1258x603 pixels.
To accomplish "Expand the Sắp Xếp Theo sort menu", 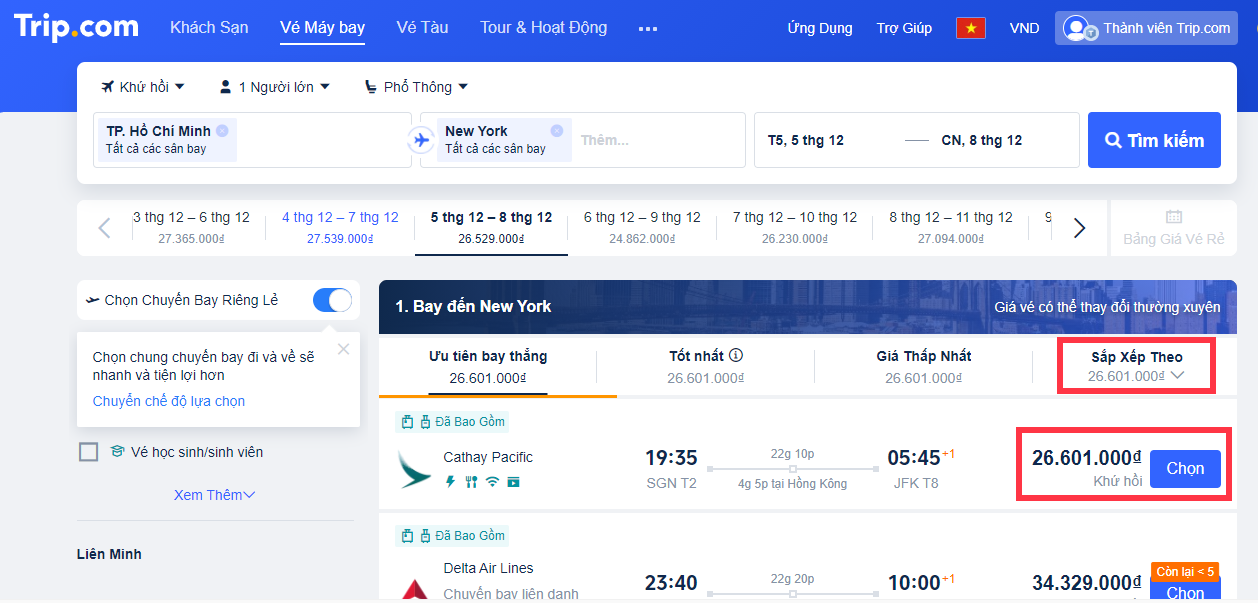I will point(1137,366).
